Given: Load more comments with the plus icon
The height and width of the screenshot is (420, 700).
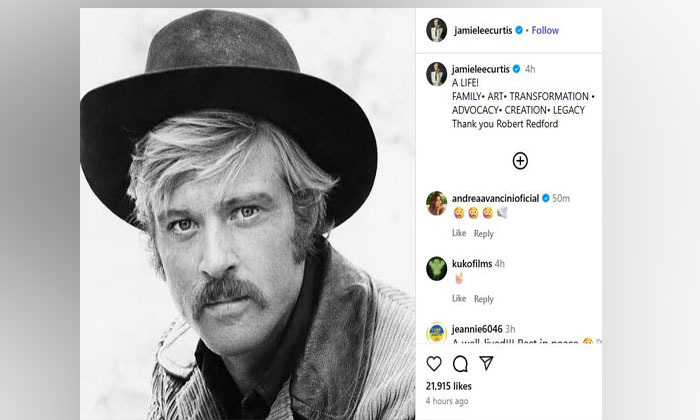Looking at the screenshot, I should coord(520,161).
